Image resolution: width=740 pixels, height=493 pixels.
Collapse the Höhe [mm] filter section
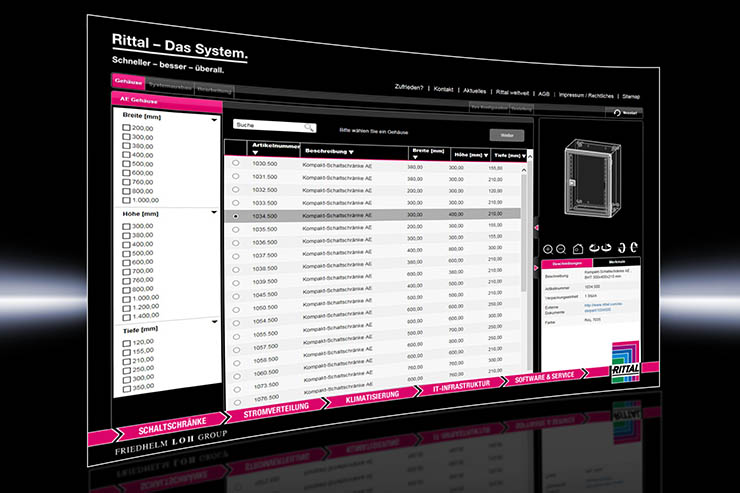click(x=216, y=212)
